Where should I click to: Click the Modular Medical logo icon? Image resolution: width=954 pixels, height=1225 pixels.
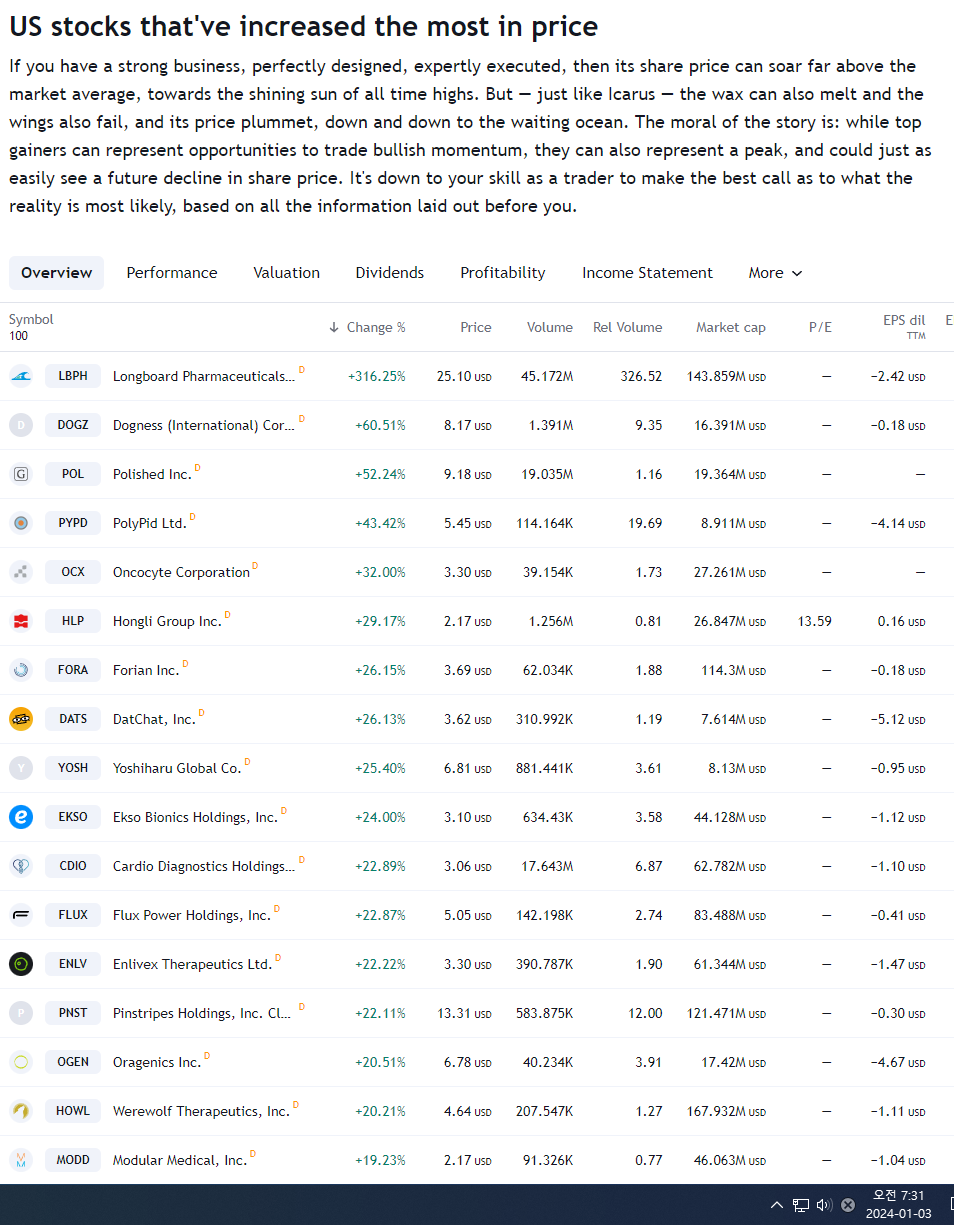[x=21, y=1160]
